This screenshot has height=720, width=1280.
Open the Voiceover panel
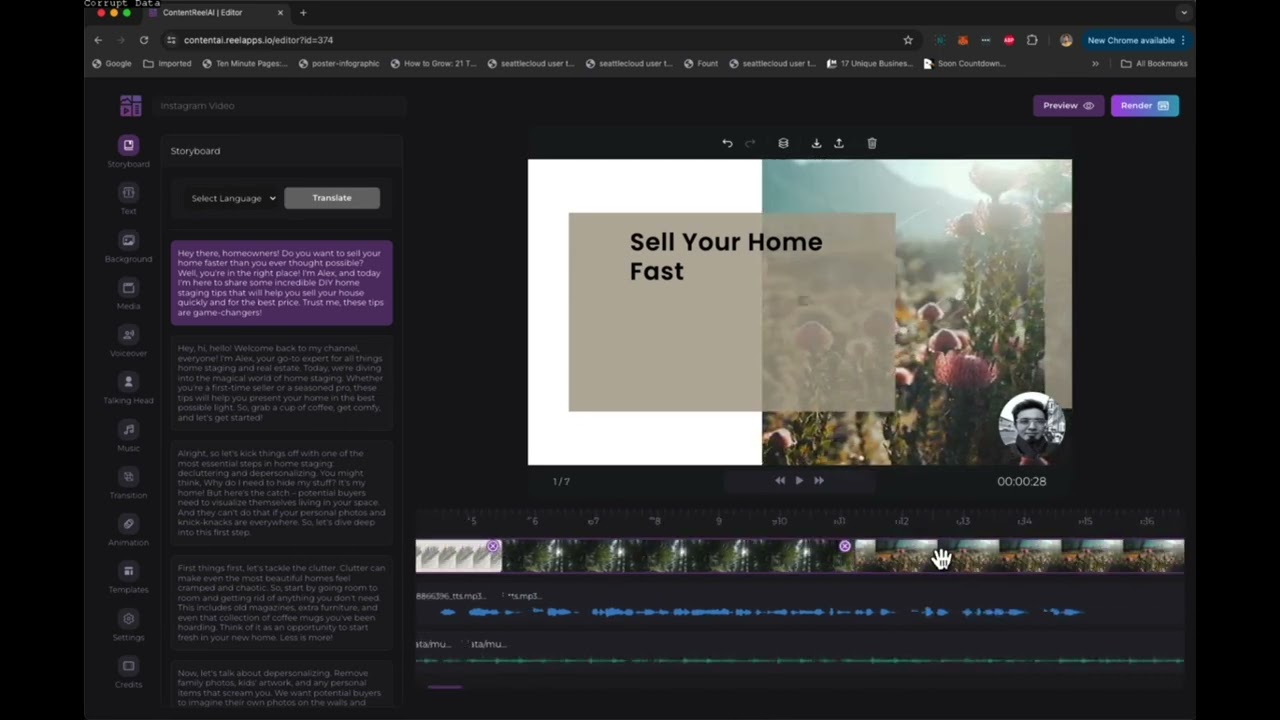128,341
